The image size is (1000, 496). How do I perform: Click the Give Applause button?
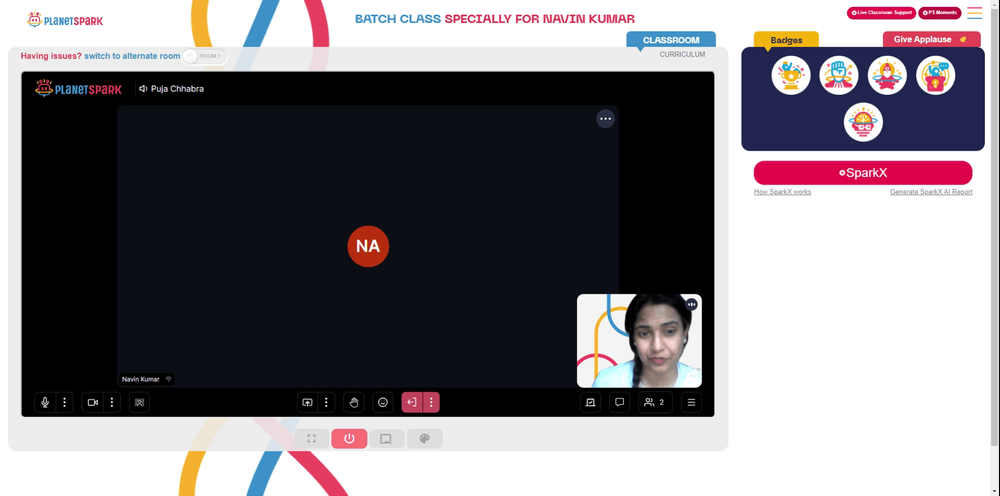click(931, 40)
